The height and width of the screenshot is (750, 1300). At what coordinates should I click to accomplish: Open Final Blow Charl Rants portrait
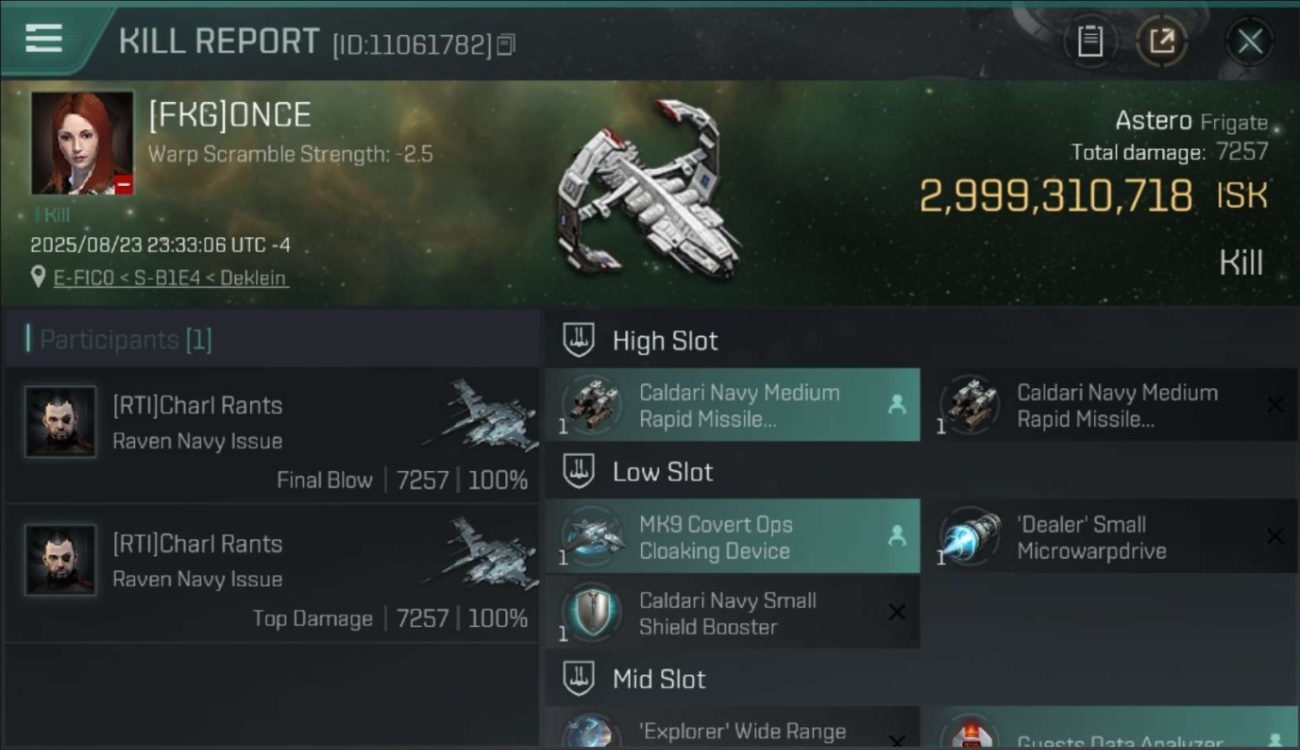(61, 422)
